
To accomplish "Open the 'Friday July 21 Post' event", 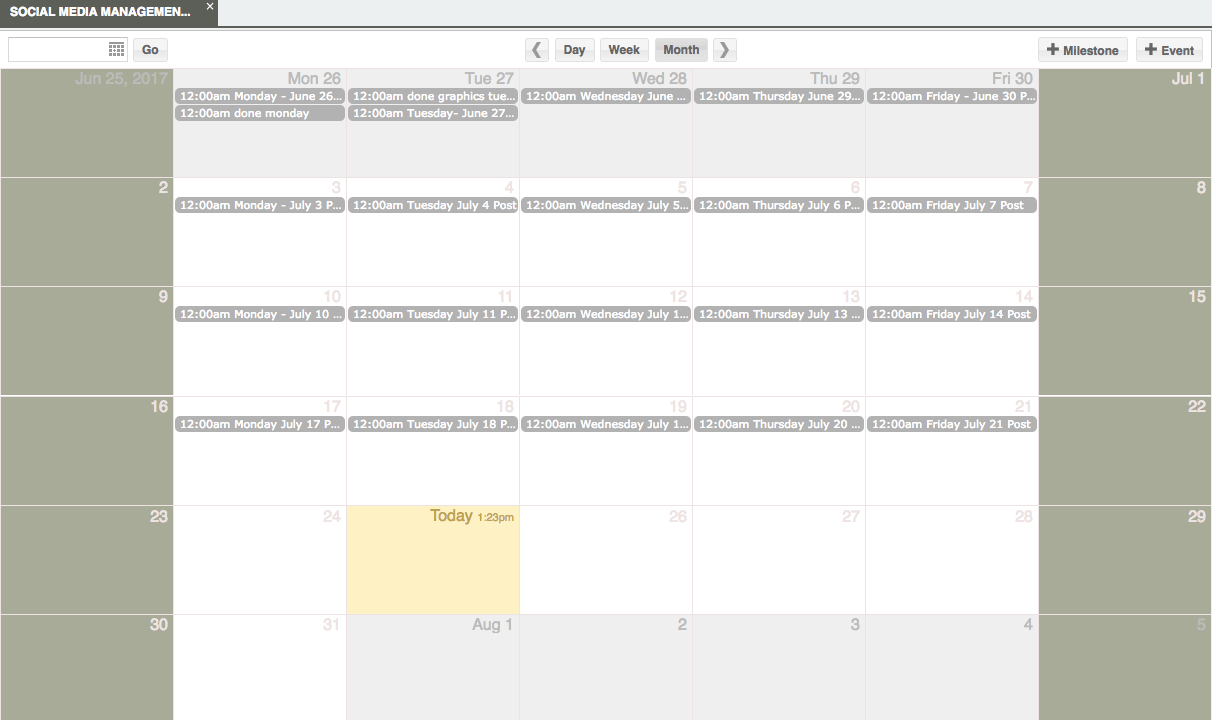I will coord(952,424).
